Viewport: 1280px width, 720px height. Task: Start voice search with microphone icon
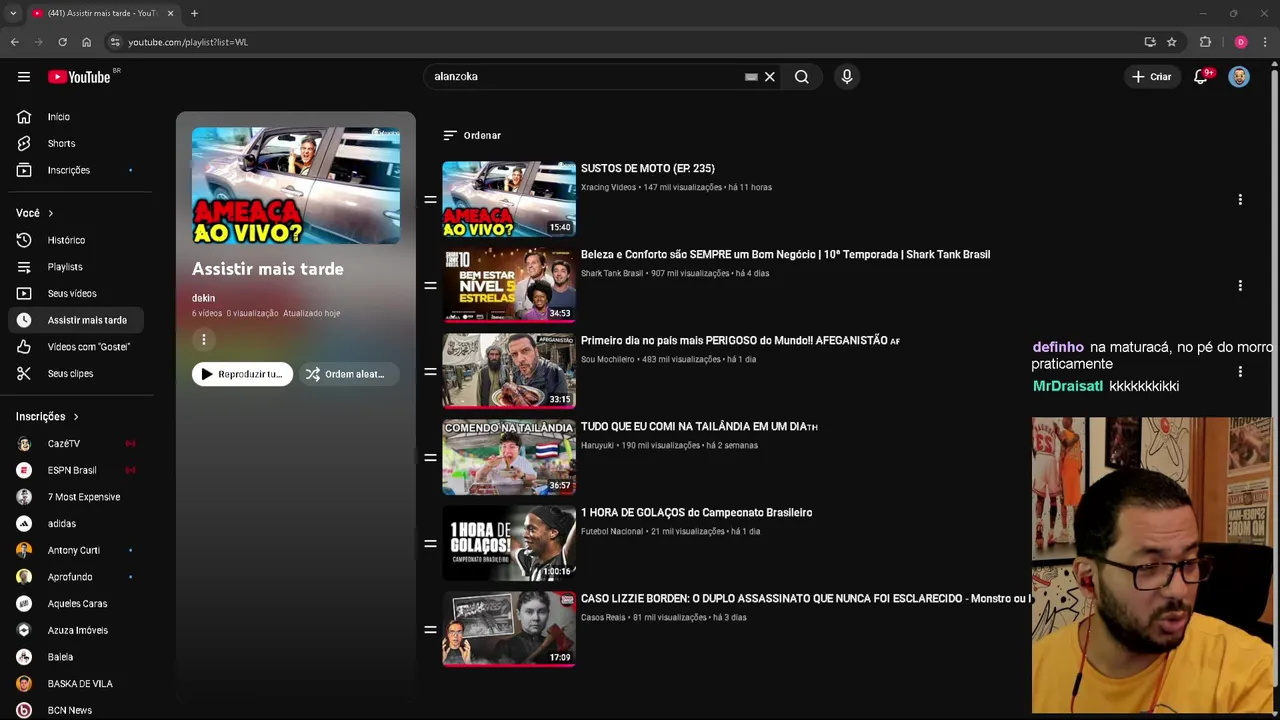[x=847, y=77]
